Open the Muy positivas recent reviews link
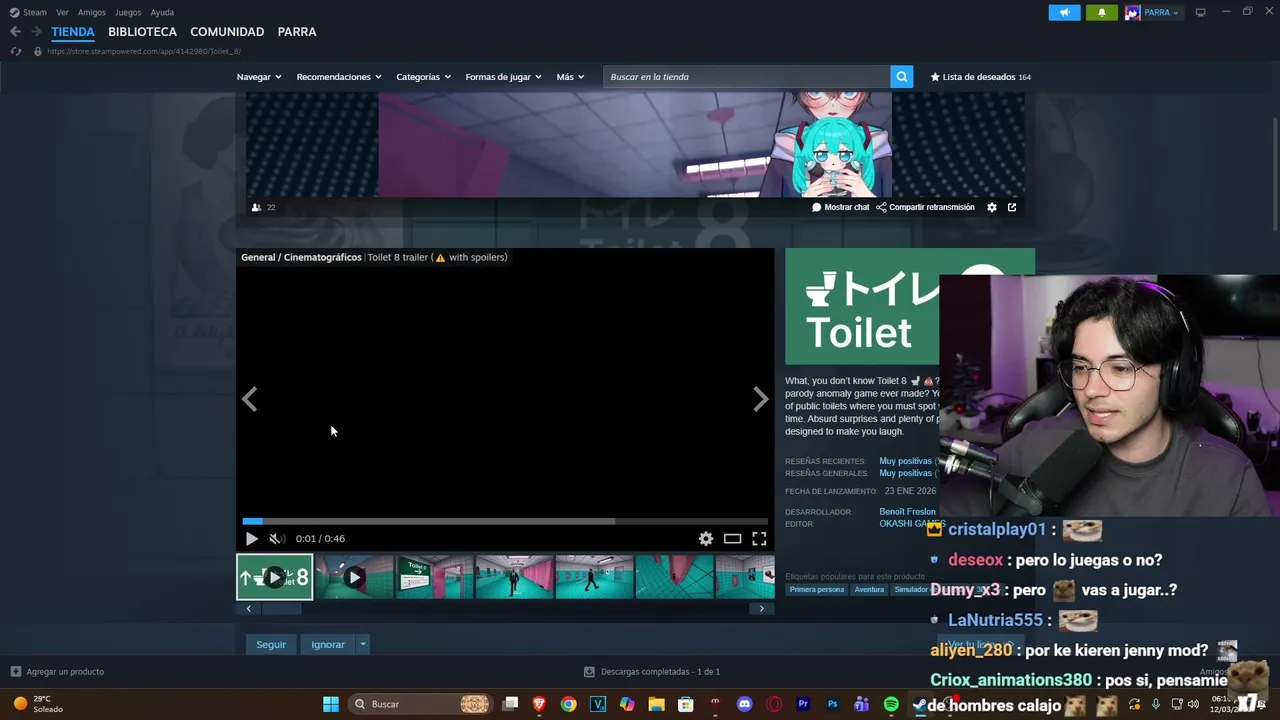The height and width of the screenshot is (720, 1280). pyautogui.click(x=905, y=461)
